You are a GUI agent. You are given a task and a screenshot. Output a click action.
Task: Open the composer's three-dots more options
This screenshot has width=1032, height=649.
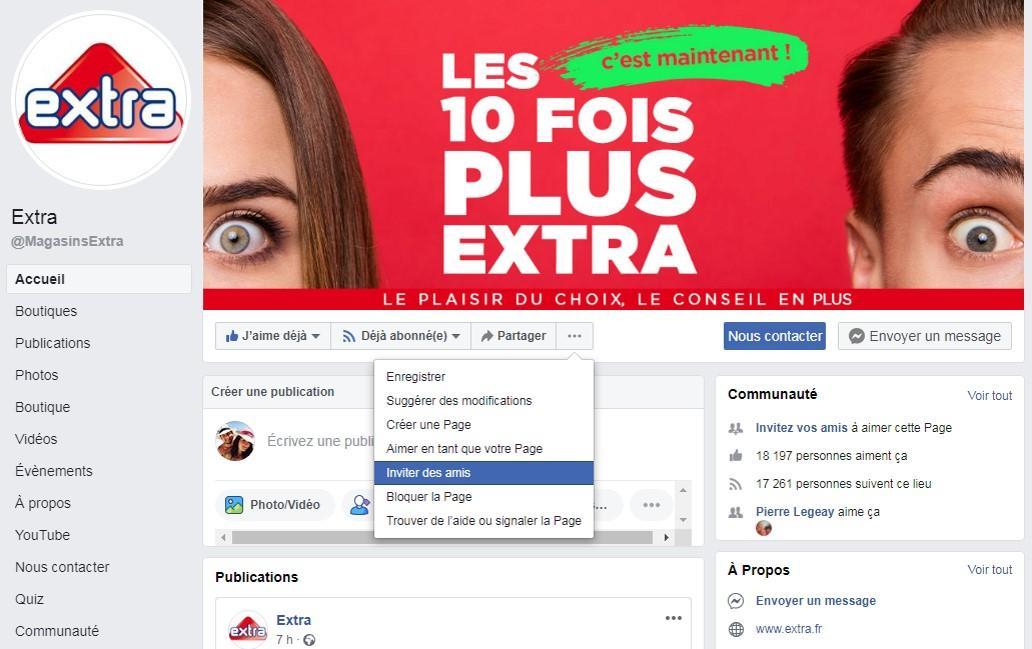coord(652,505)
